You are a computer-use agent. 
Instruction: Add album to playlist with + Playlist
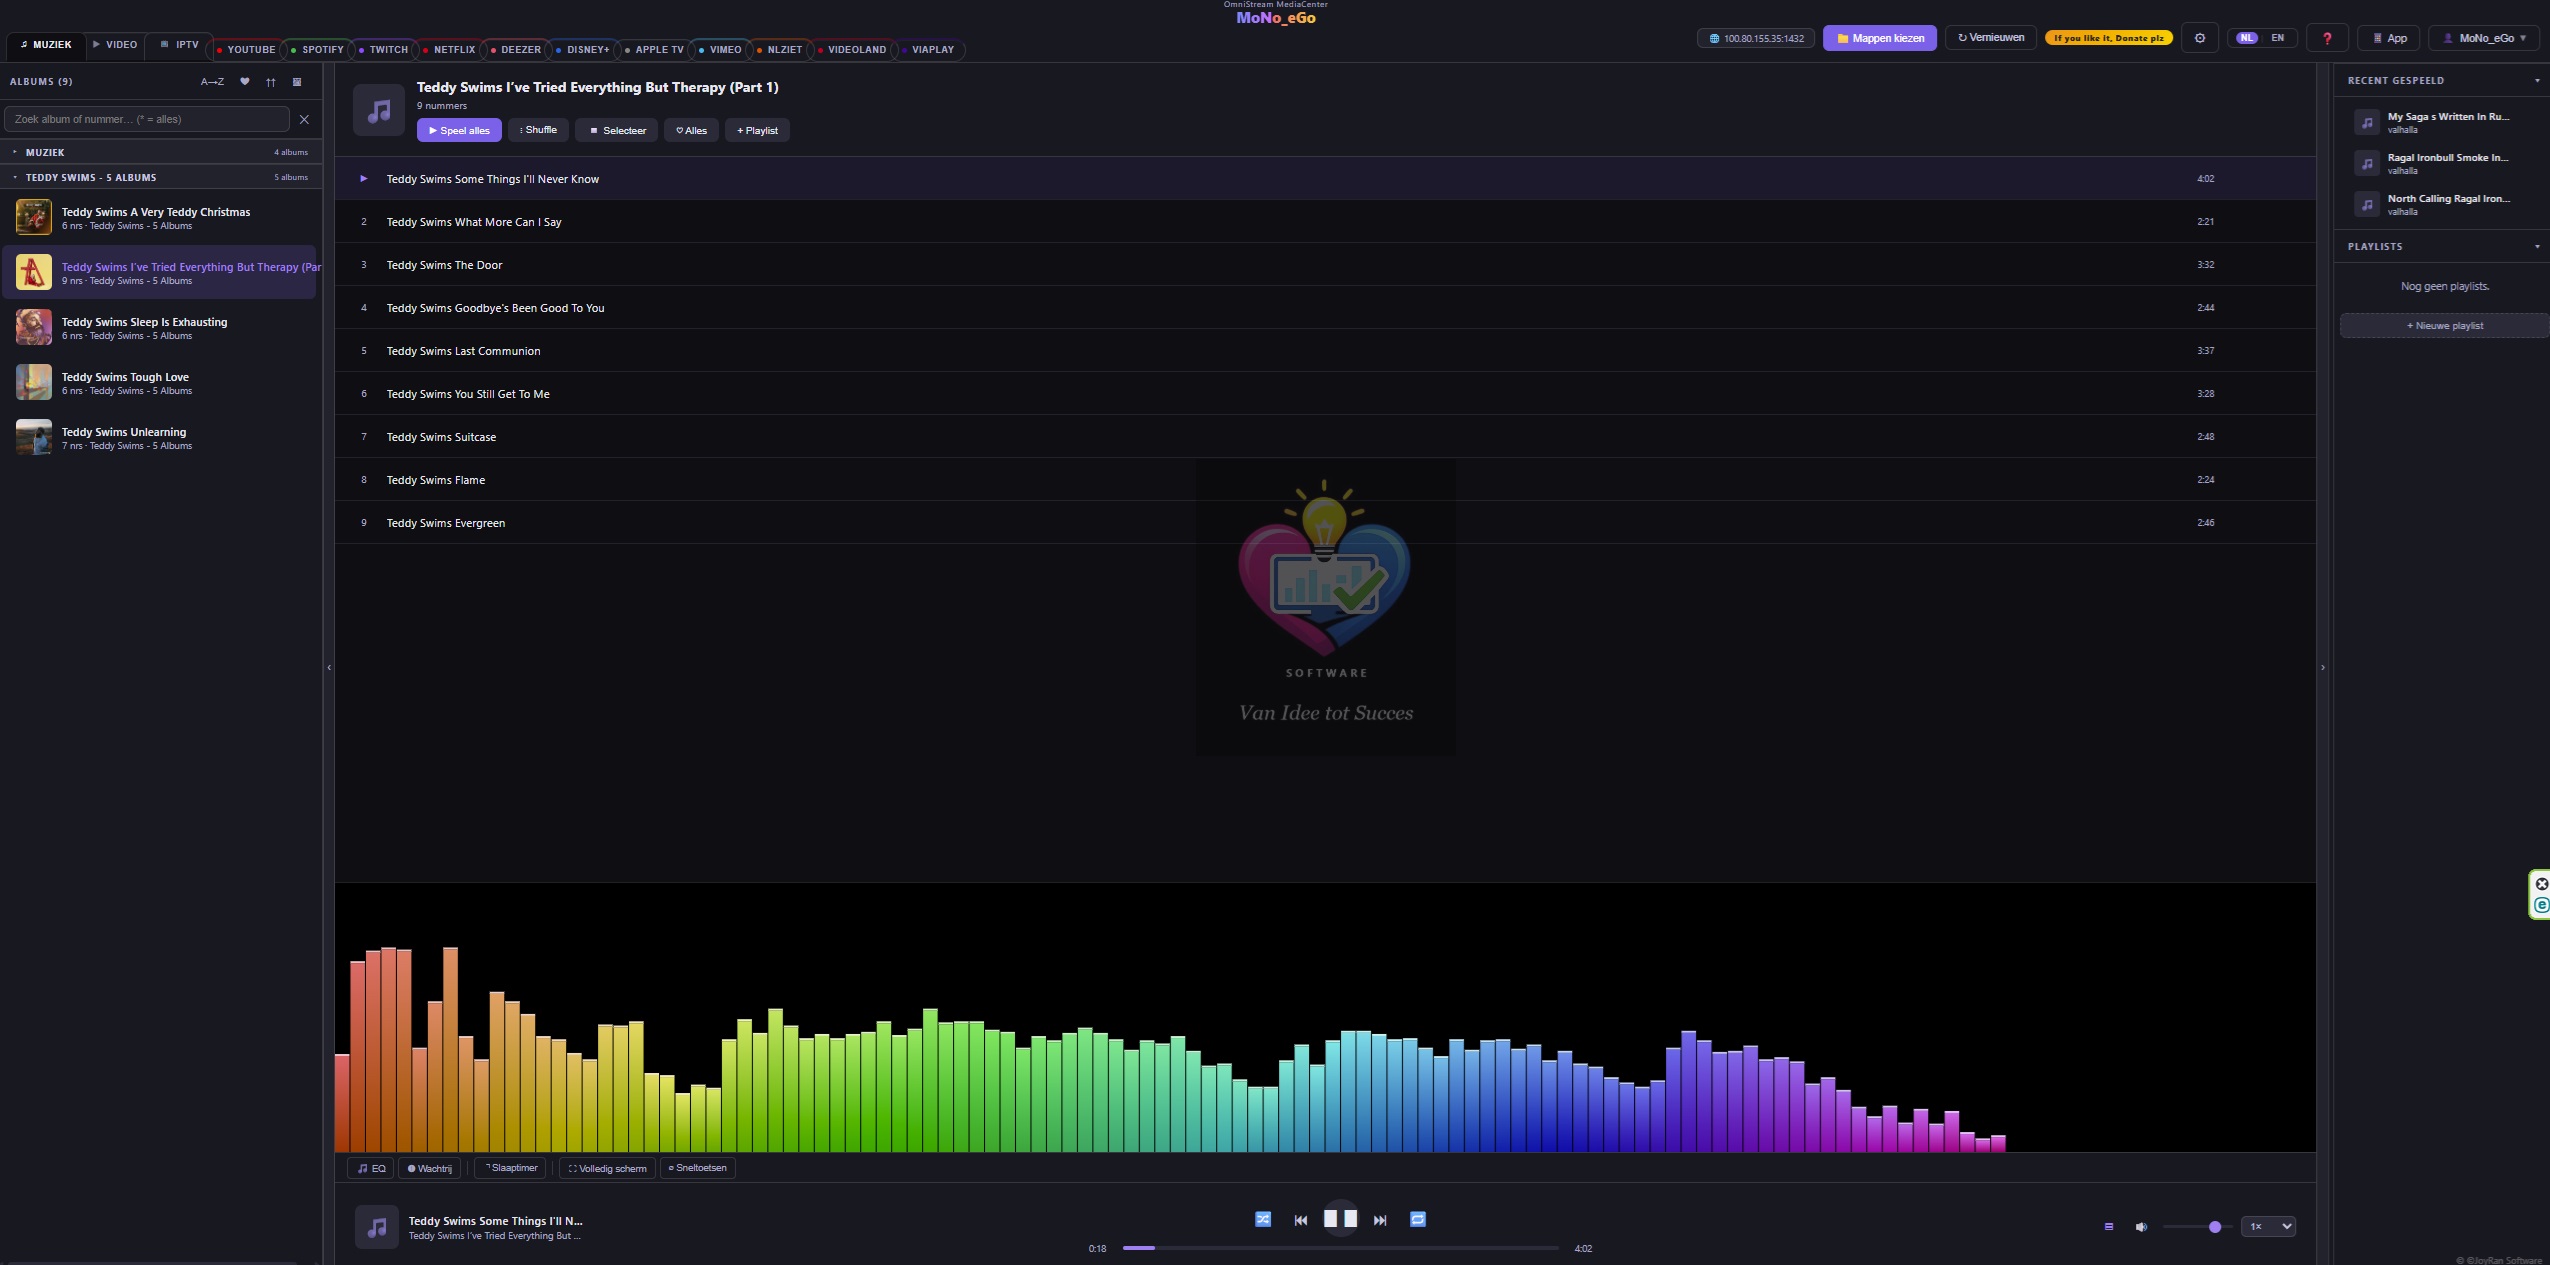coord(757,130)
